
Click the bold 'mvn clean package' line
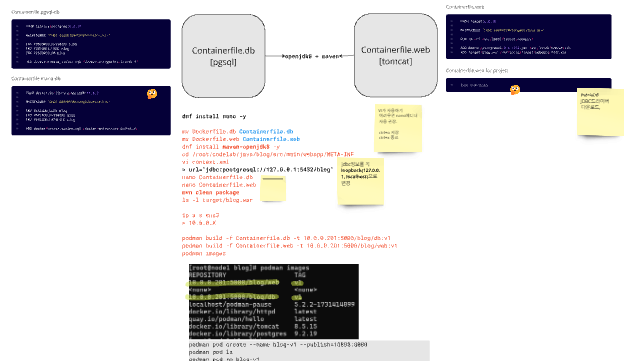pyautogui.click(x=211, y=192)
